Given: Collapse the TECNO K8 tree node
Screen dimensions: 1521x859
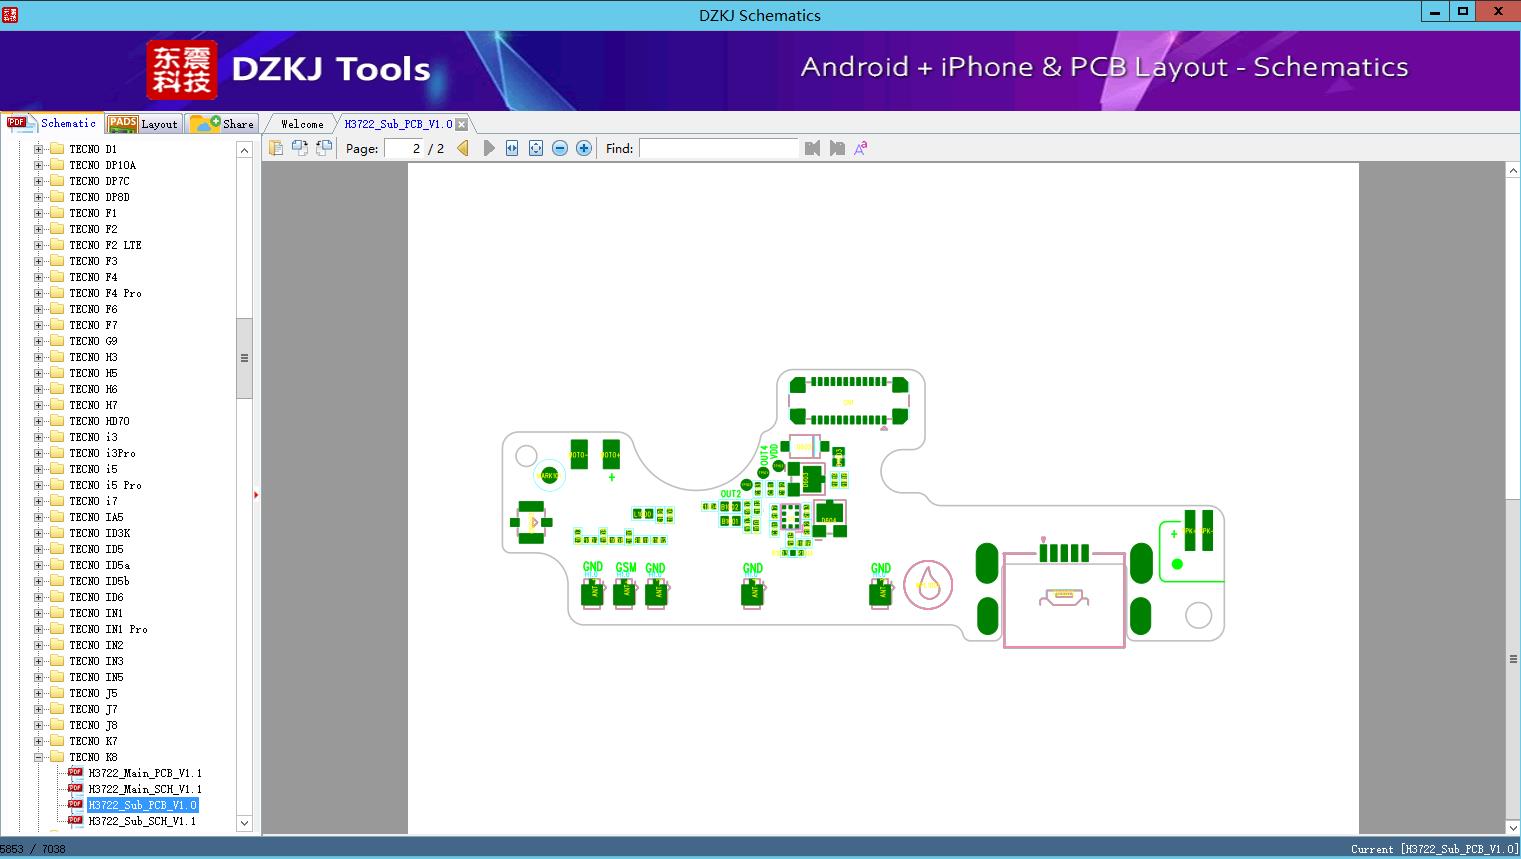Looking at the screenshot, I should [x=39, y=757].
